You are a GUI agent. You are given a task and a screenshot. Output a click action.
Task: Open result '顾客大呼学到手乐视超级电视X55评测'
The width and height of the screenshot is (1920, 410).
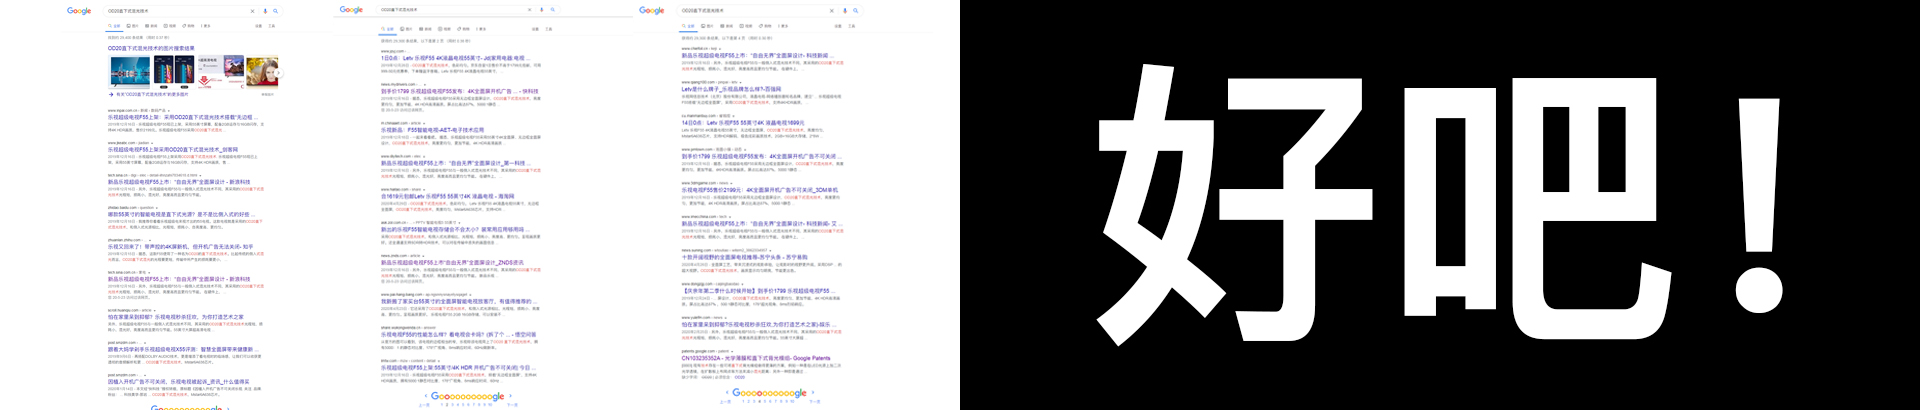(181, 350)
